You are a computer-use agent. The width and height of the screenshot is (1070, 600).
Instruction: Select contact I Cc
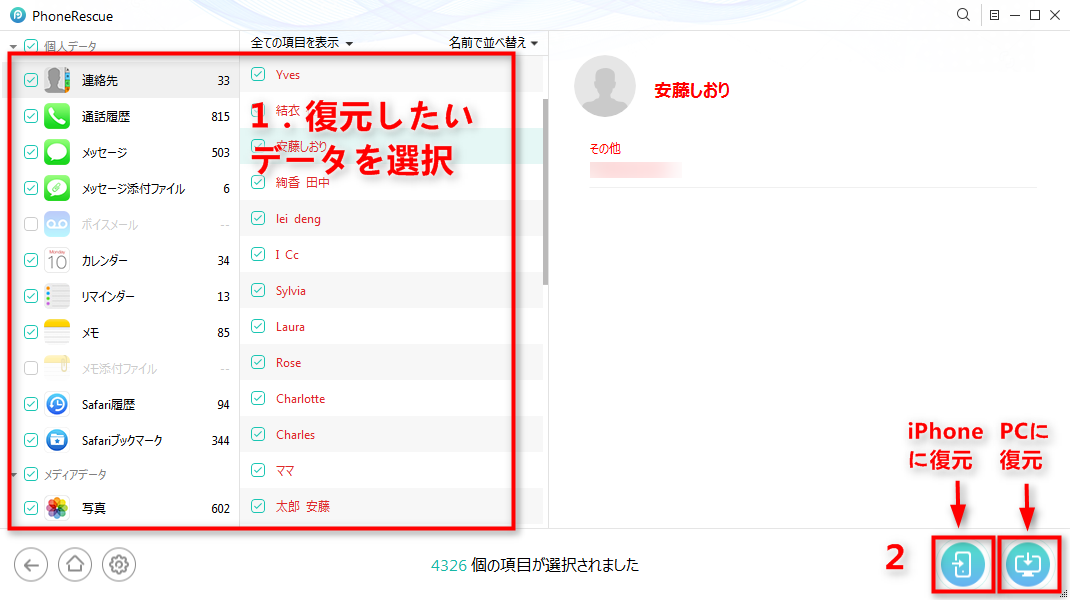287,255
